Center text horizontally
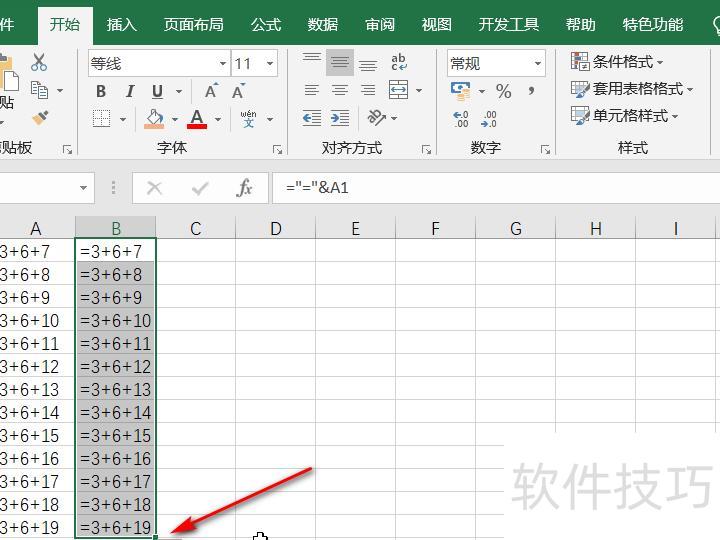This screenshot has height=540, width=720. pyautogui.click(x=340, y=90)
